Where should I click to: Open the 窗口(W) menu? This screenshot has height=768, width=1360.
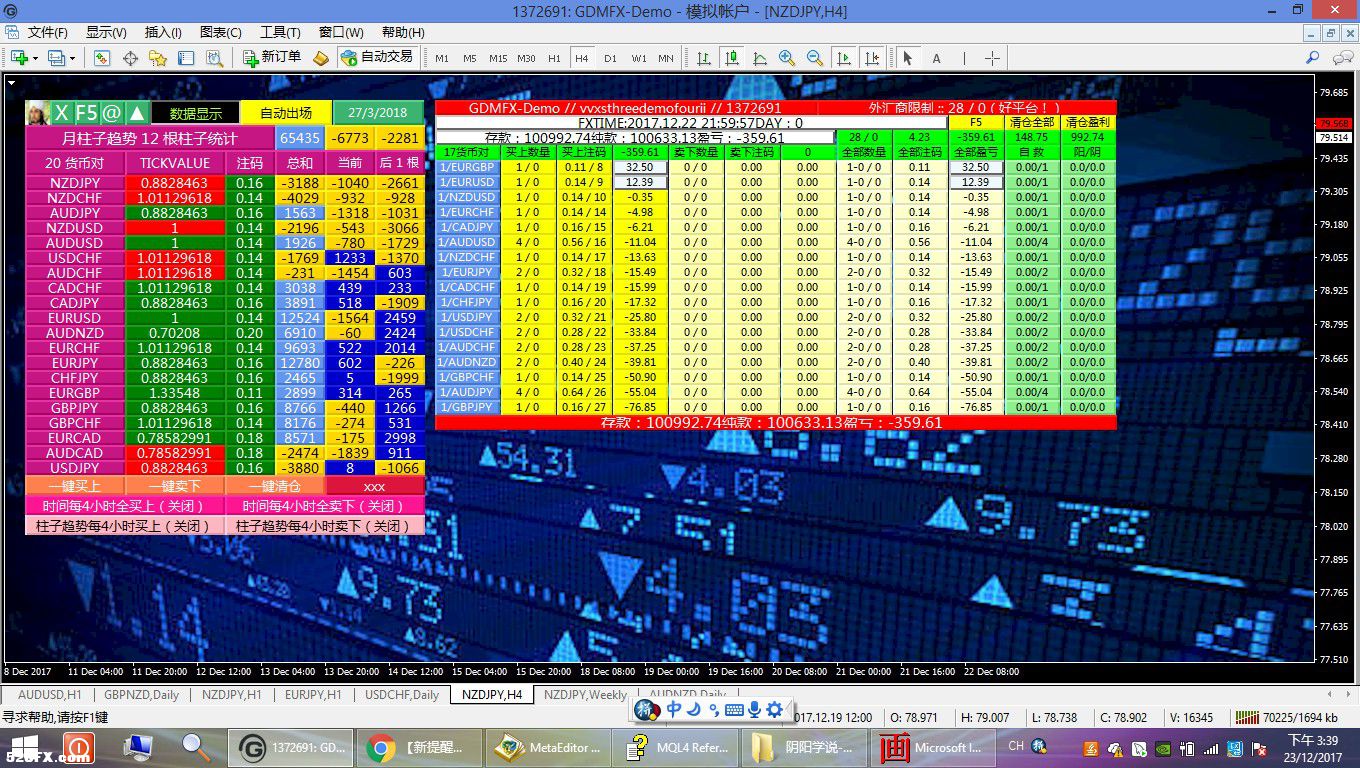pyautogui.click(x=341, y=32)
